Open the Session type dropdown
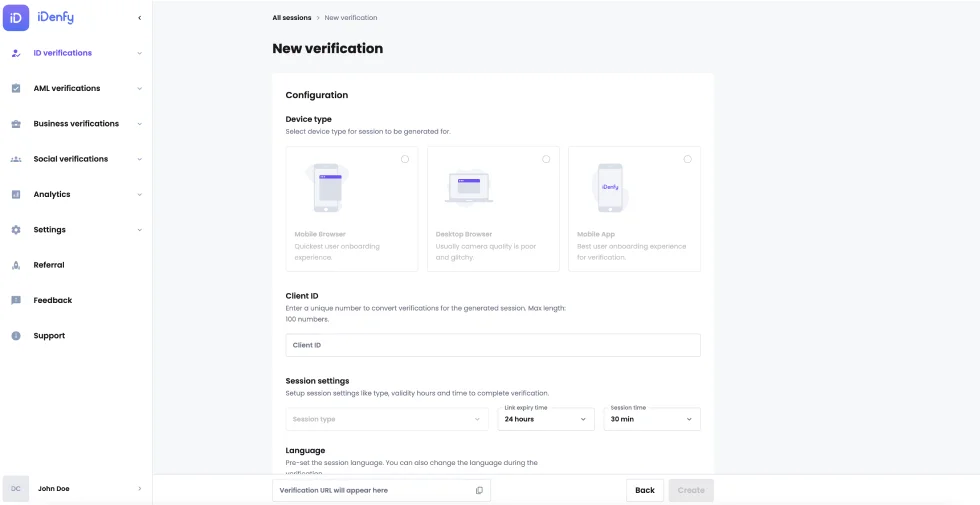The image size is (980, 505). coord(387,419)
